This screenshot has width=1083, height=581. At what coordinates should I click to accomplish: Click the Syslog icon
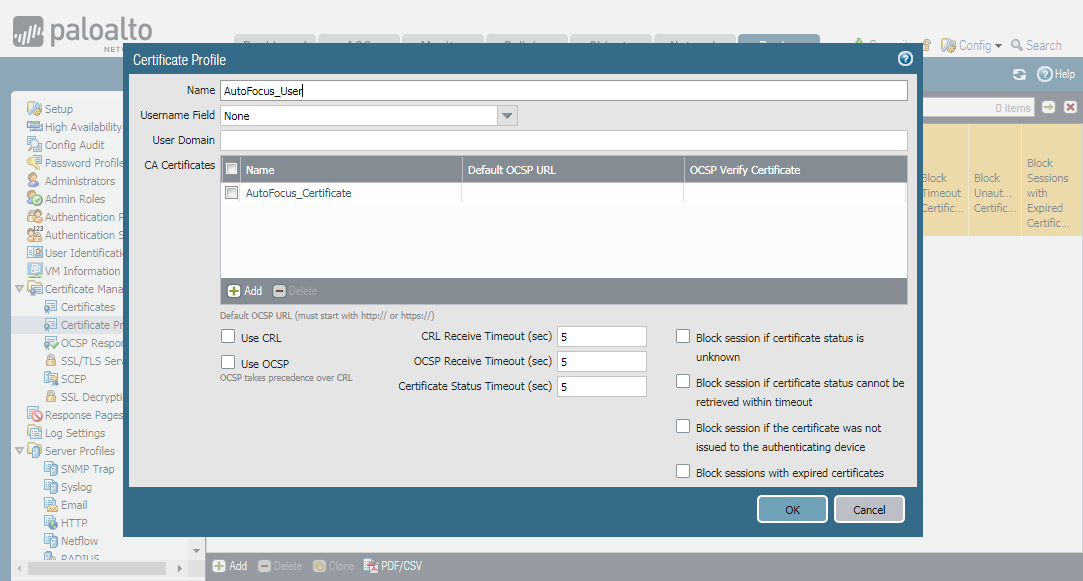50,486
